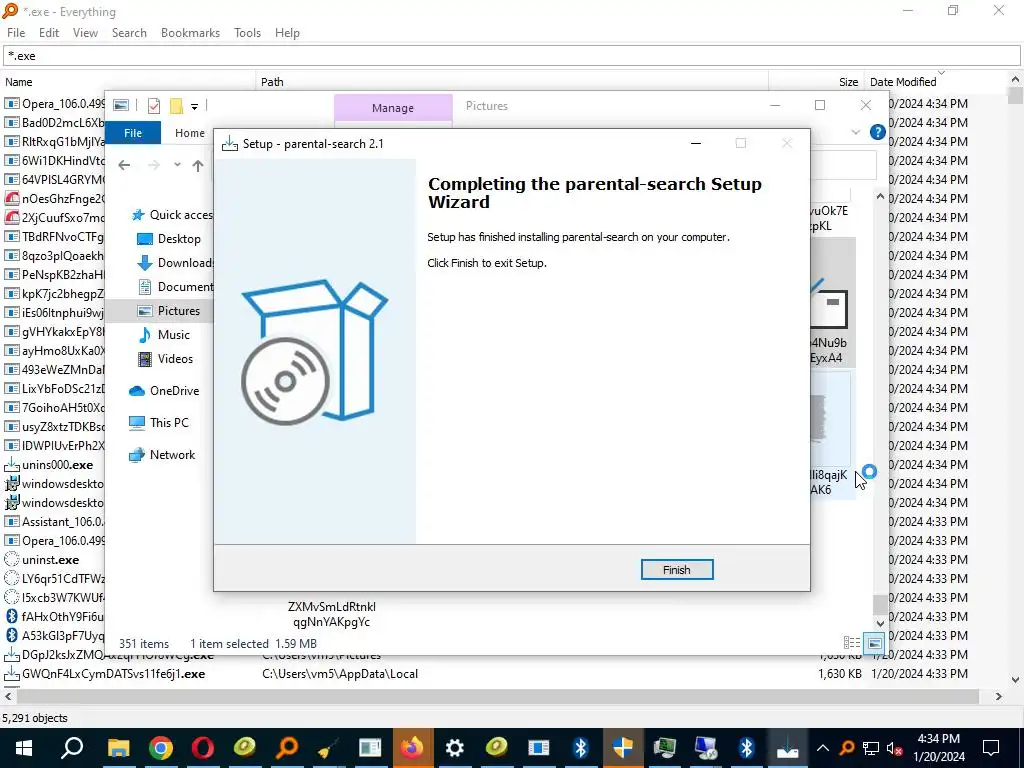Open Firefox from the taskbar

pos(412,748)
